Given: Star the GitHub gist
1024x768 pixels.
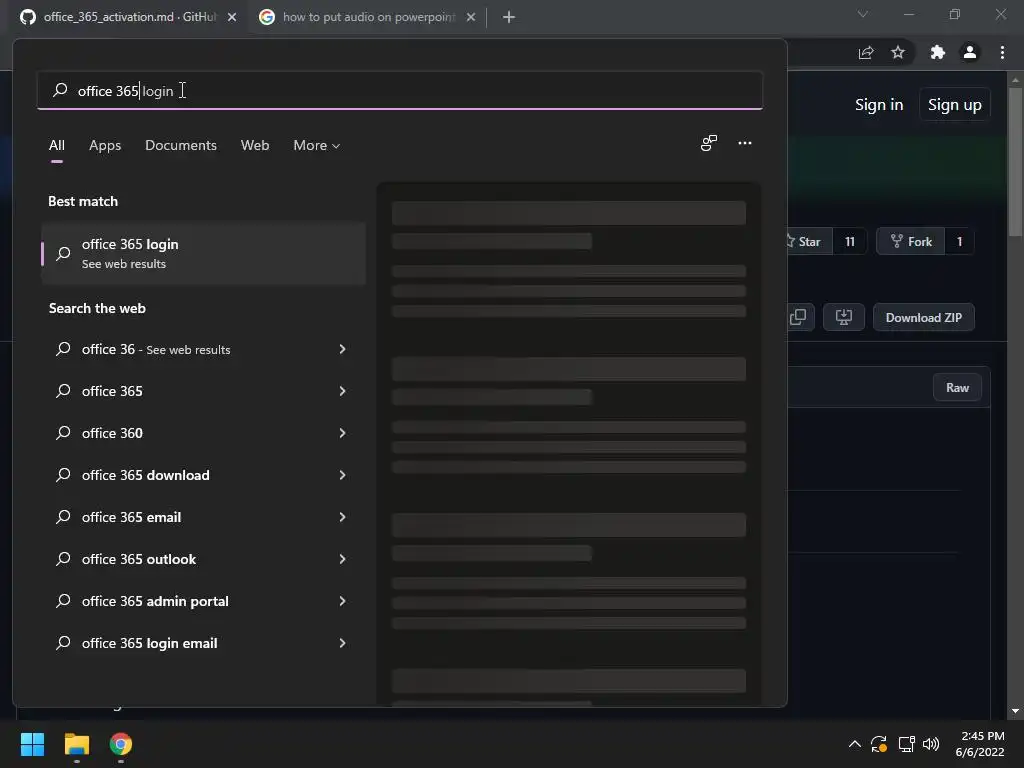Looking at the screenshot, I should (808, 242).
